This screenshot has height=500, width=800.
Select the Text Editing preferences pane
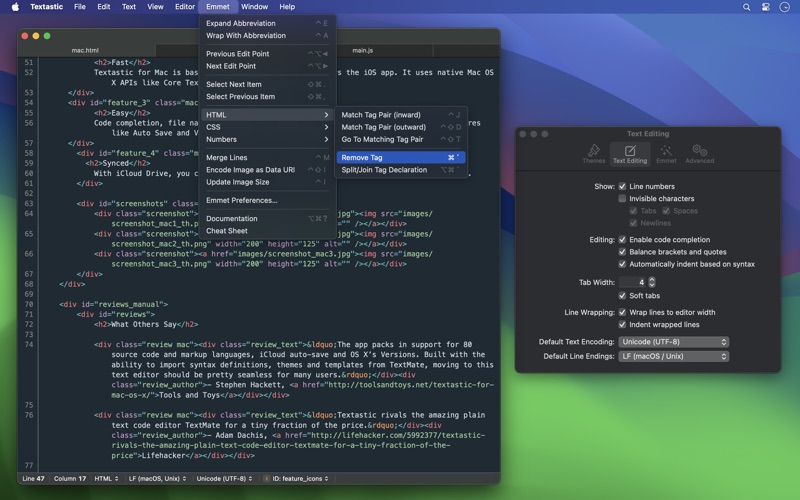point(630,154)
